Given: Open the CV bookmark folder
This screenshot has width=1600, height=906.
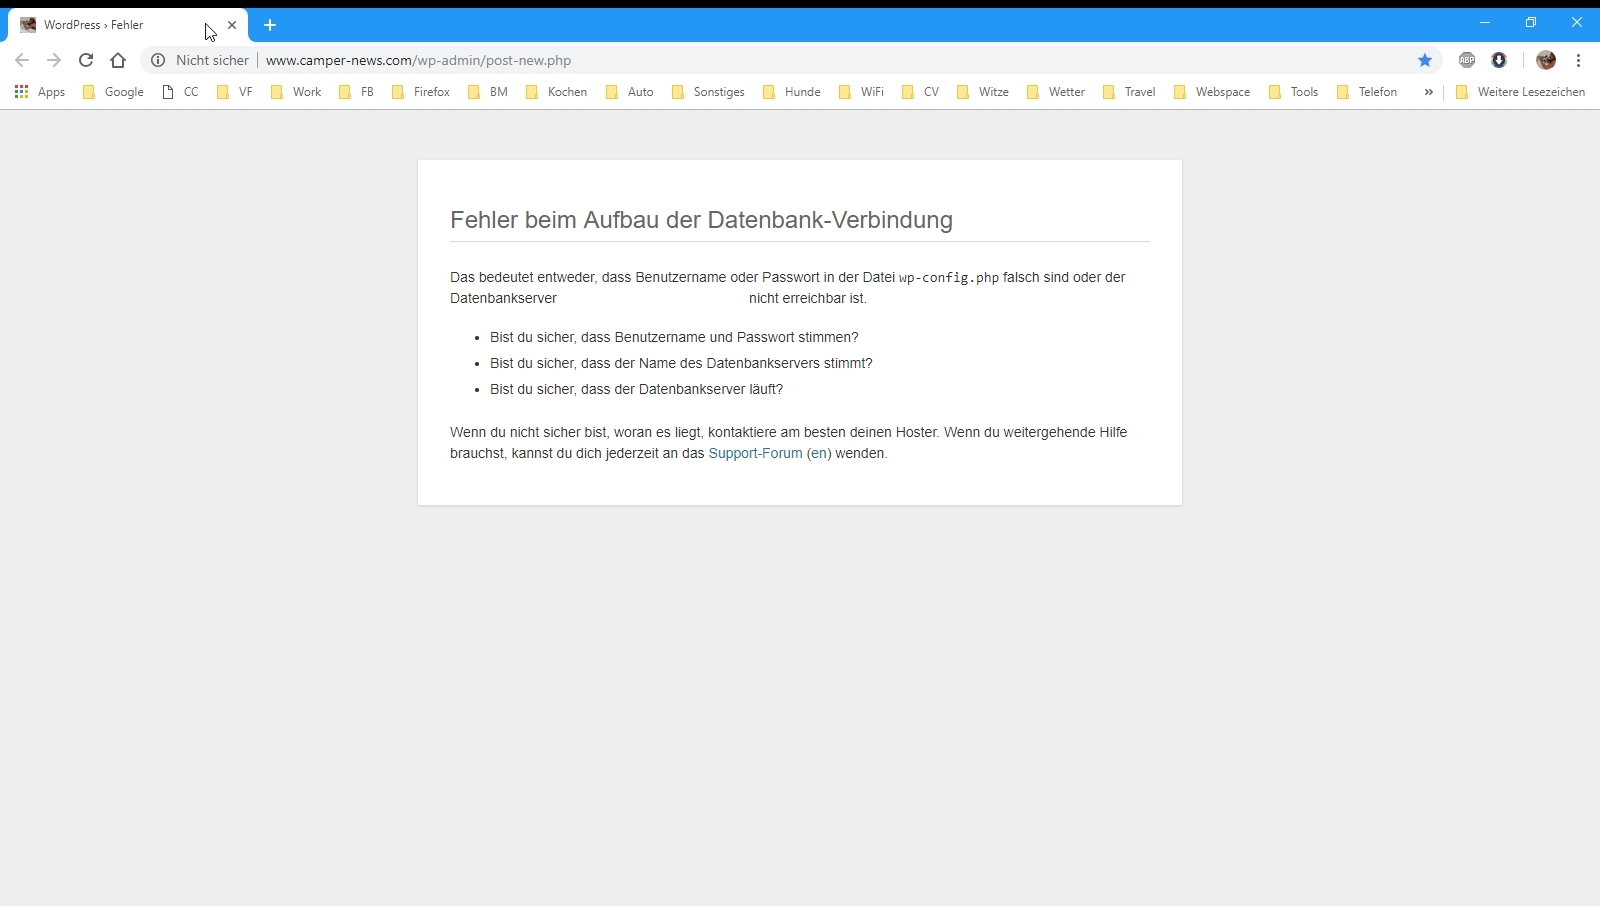Looking at the screenshot, I should point(920,92).
